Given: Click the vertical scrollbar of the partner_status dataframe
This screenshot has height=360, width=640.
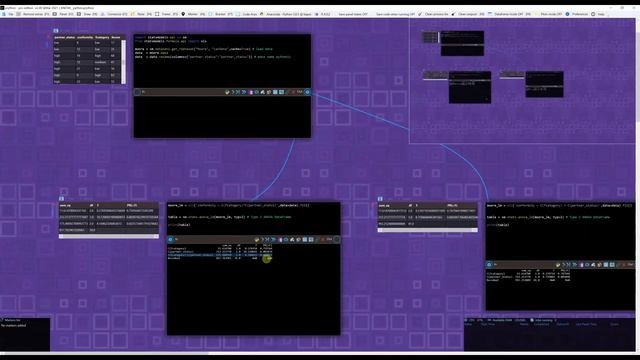Looking at the screenshot, I should pyautogui.click(x=124, y=61).
